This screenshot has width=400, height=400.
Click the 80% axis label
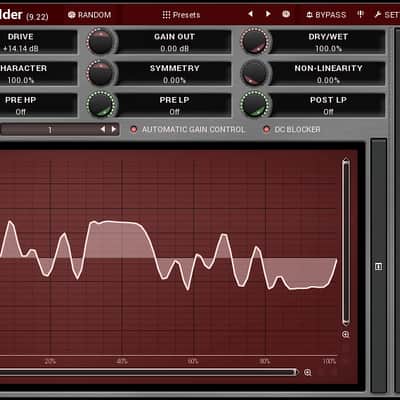(x=265, y=361)
